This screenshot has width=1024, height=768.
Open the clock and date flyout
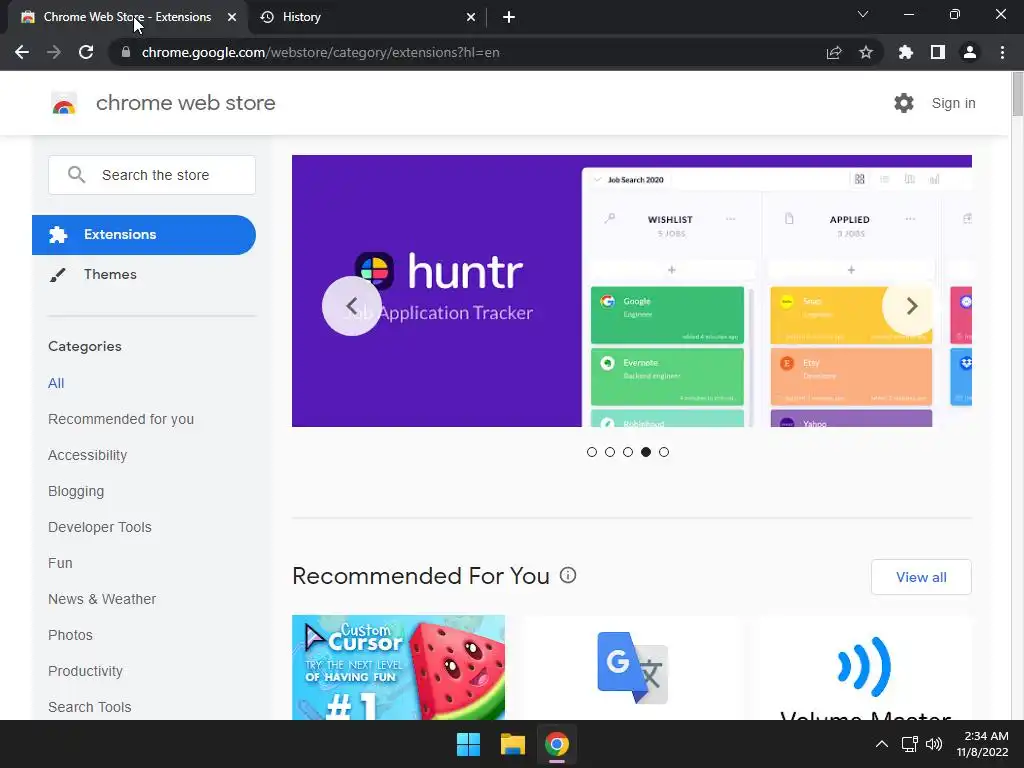point(983,744)
